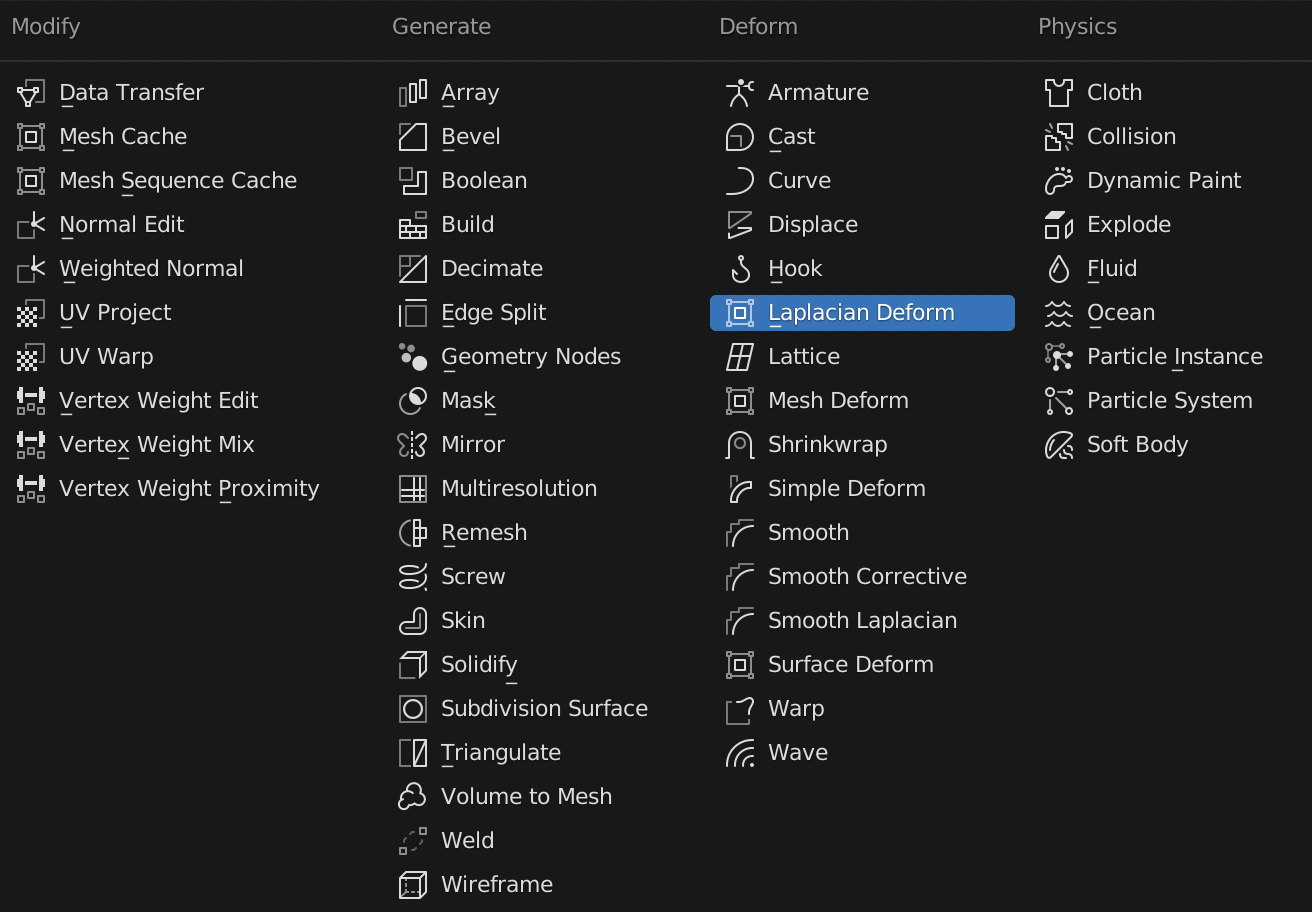1312x912 pixels.
Task: Click the Fluid droplet icon
Action: (x=1058, y=269)
